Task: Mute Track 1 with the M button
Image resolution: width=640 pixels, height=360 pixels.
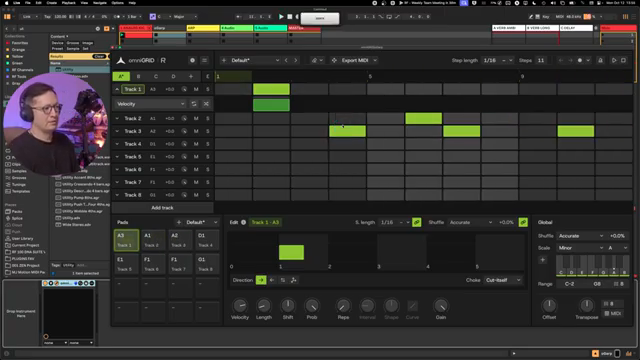Action: click(196, 89)
